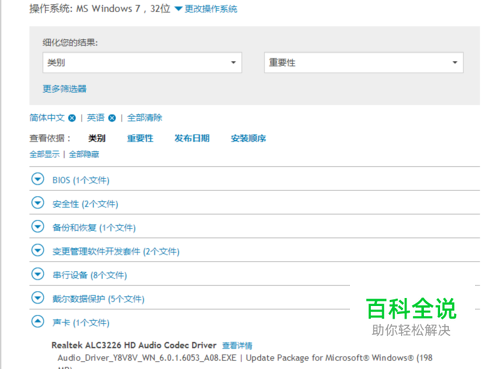Image resolution: width=500 pixels, height=369 pixels.
Task: Click the 操作系统: MS Windows 7 text
Action: 100,9
